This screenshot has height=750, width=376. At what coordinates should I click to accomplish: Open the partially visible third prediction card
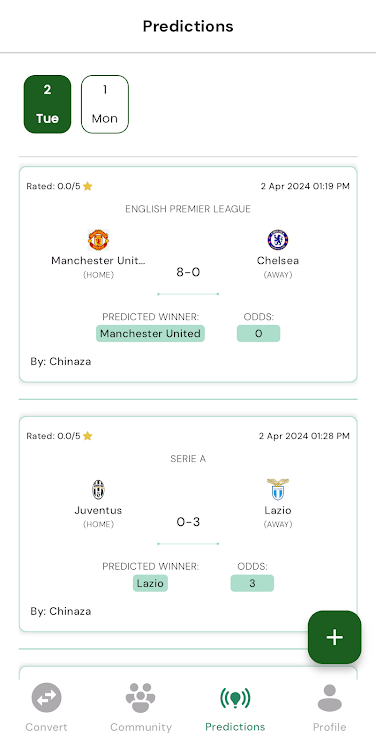[188, 673]
